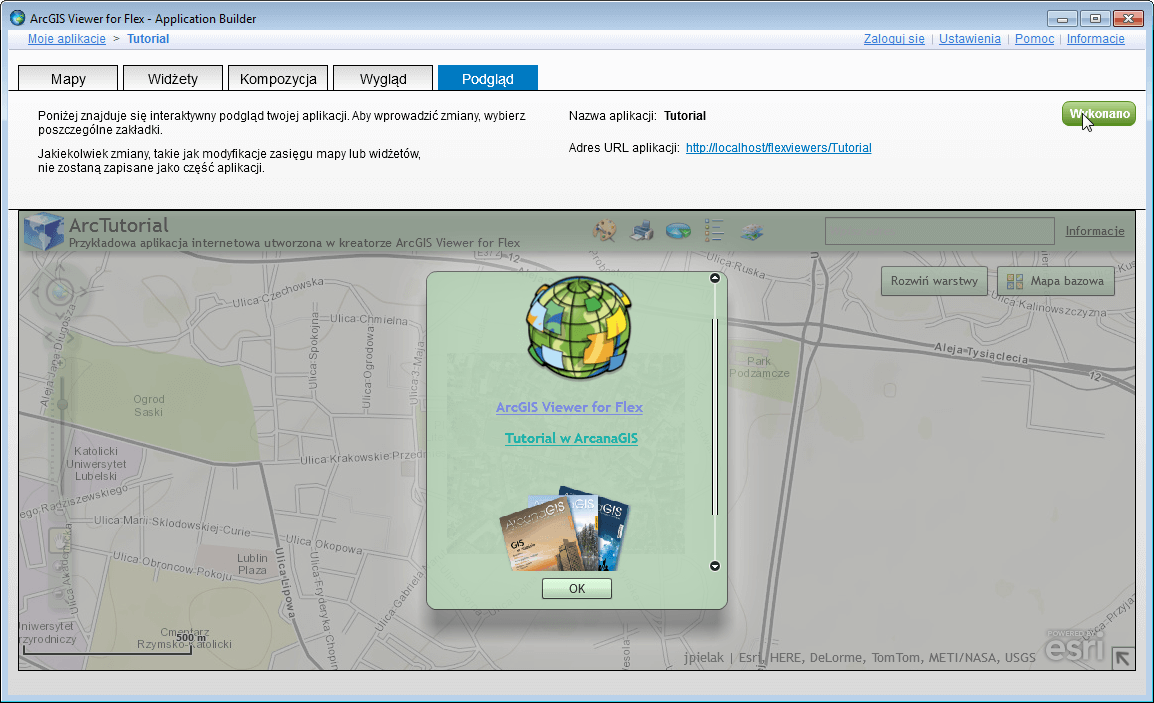
Task: Click the Esri logo on the map
Action: 1075,646
